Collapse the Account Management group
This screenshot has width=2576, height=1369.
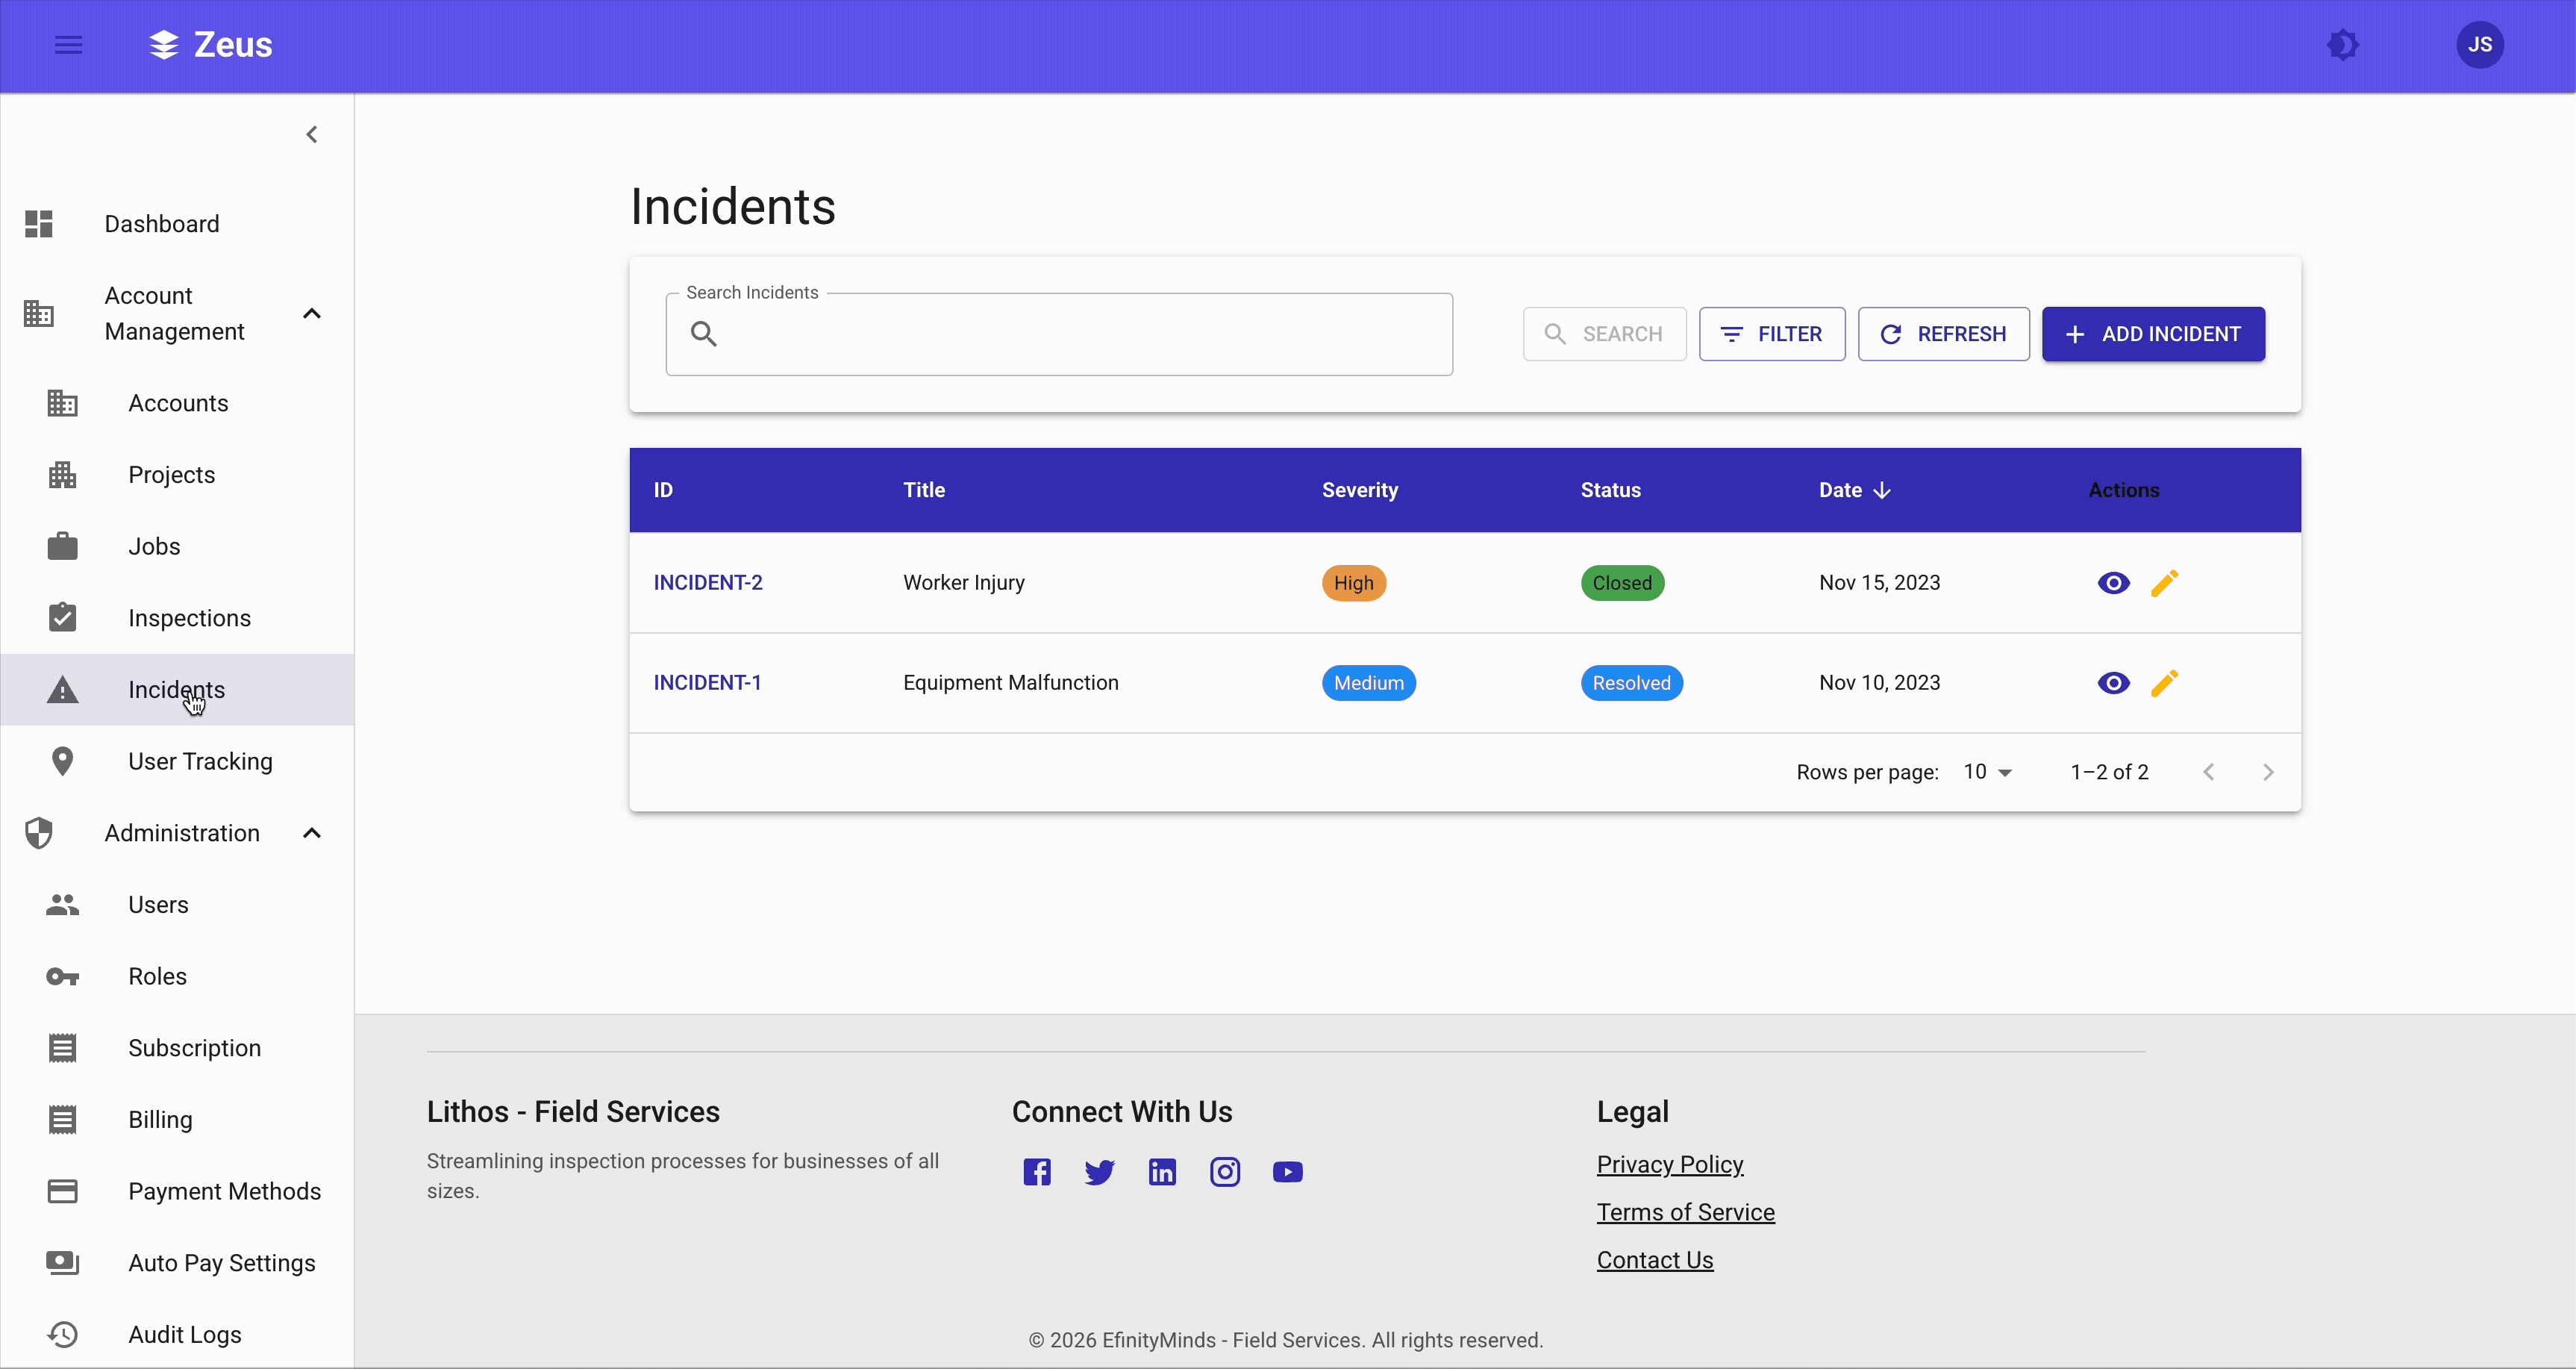click(x=311, y=313)
